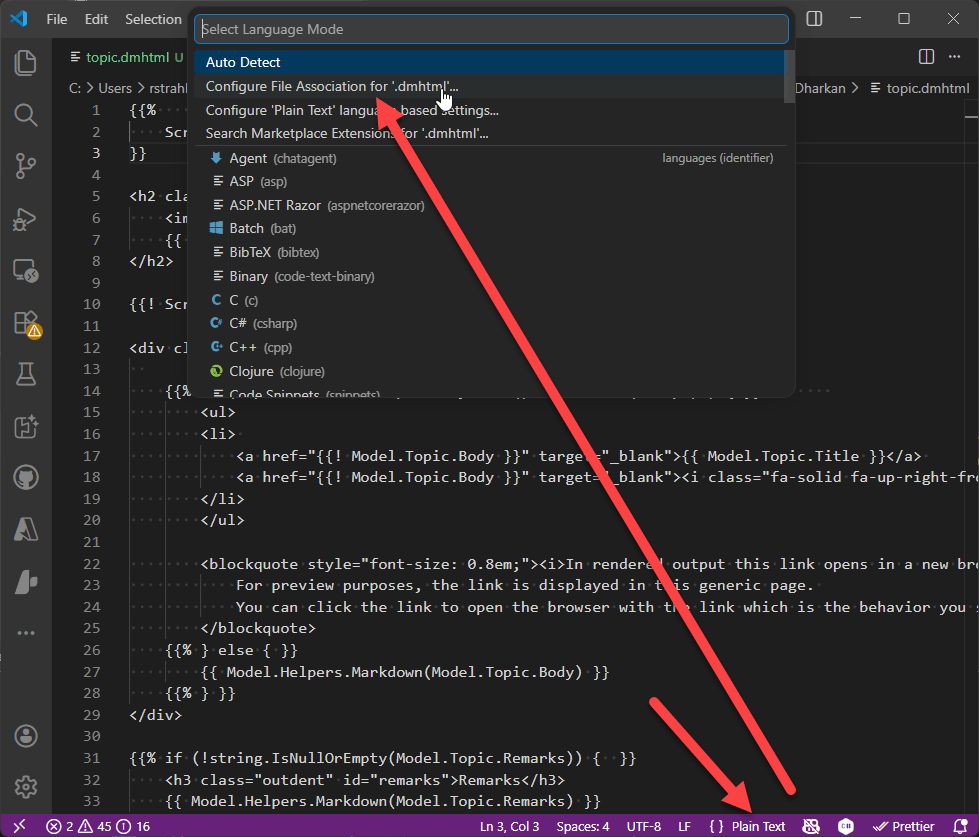Change end of line sequence LF
The height and width of the screenshot is (837, 979).
click(x=684, y=826)
